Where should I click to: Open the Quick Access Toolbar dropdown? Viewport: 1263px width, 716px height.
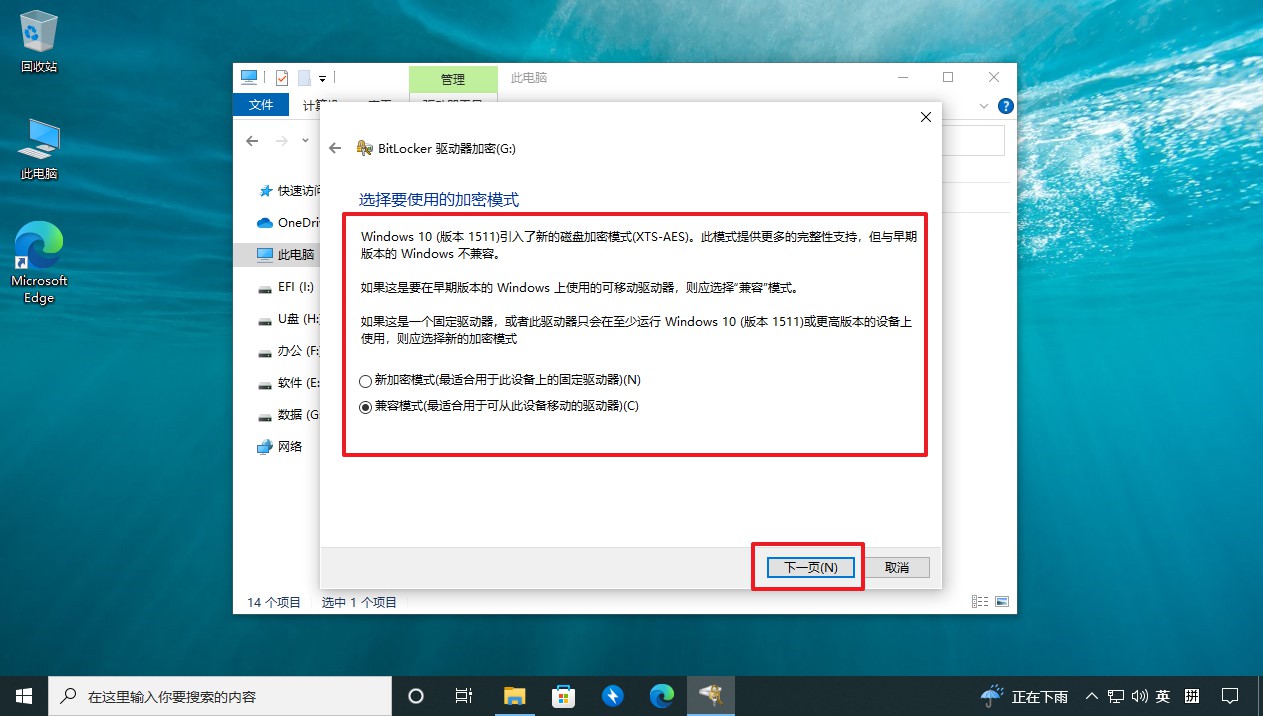tap(322, 77)
